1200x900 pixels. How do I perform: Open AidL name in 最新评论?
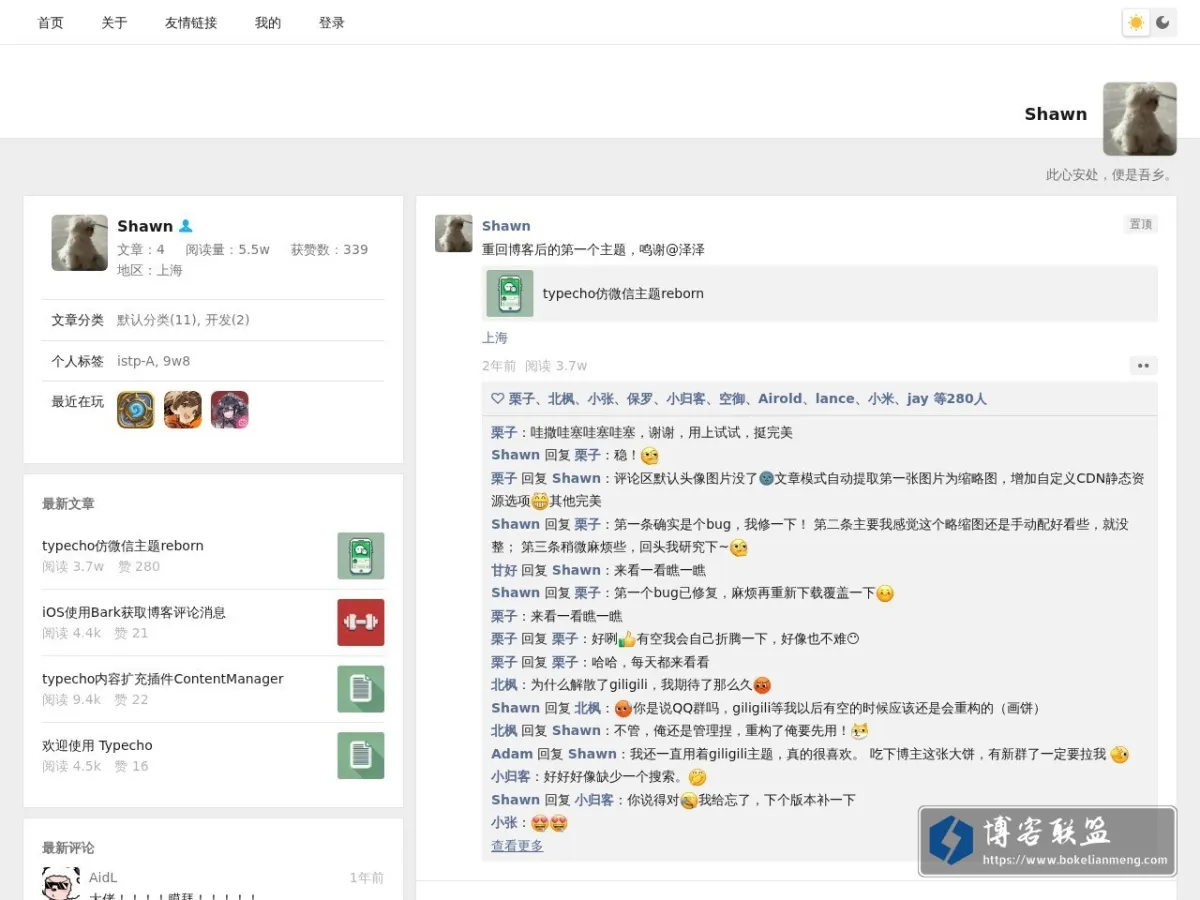[x=103, y=878]
